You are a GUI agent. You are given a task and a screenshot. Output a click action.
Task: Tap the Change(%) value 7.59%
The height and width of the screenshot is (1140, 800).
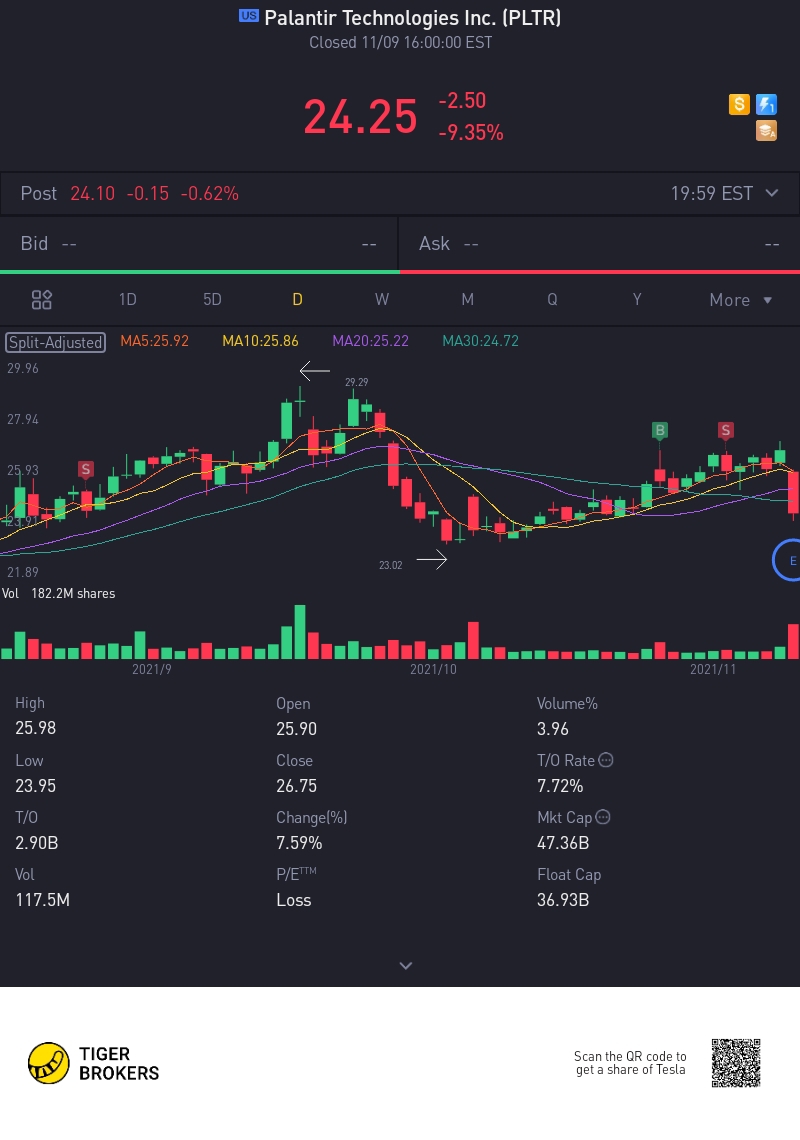pyautogui.click(x=299, y=843)
